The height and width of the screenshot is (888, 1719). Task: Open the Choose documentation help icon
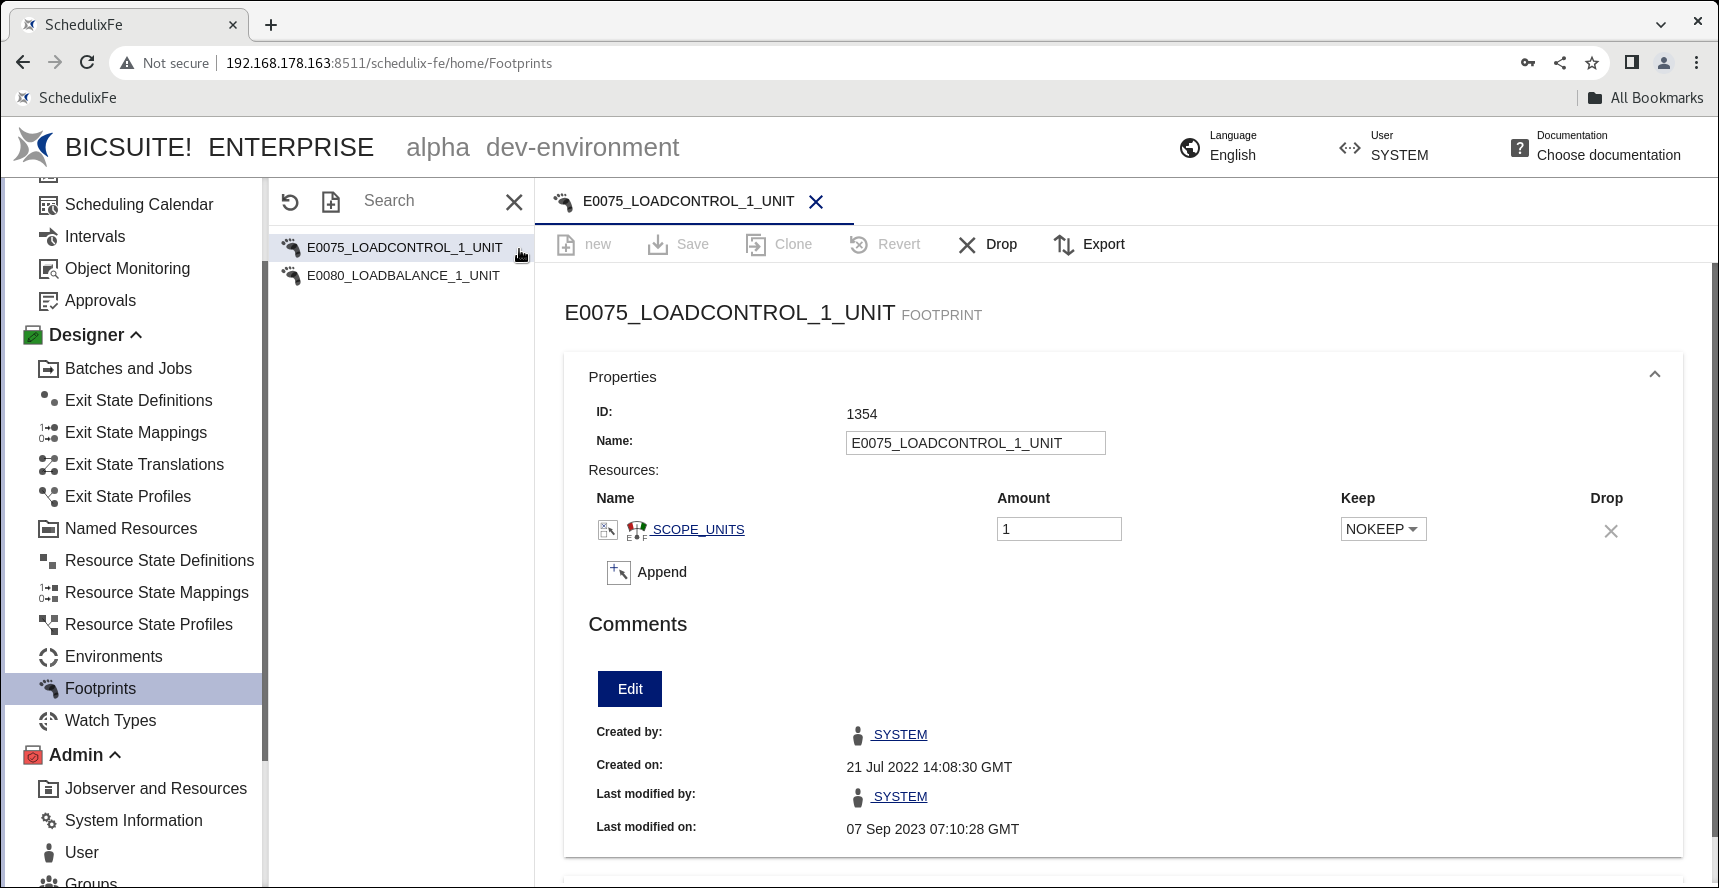pyautogui.click(x=1519, y=148)
